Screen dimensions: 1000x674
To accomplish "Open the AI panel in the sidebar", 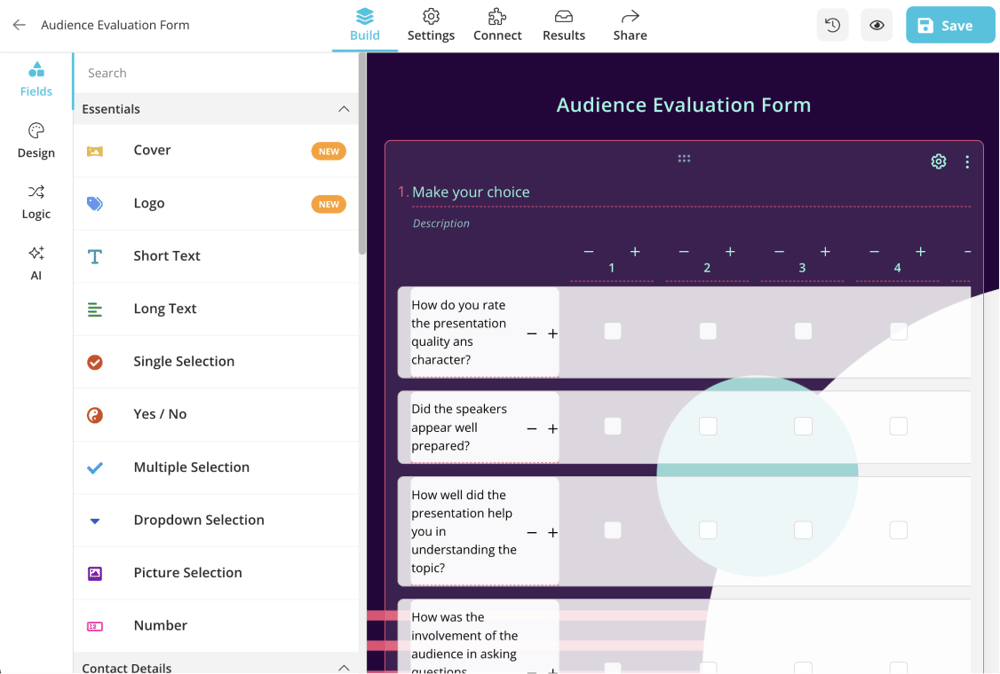I will (35, 260).
